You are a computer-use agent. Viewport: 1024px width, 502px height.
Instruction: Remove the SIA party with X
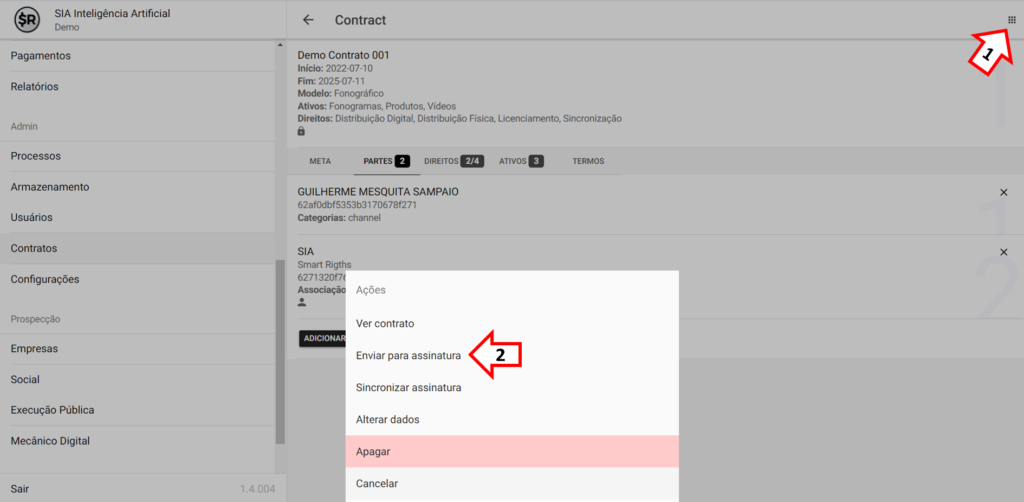click(1003, 252)
